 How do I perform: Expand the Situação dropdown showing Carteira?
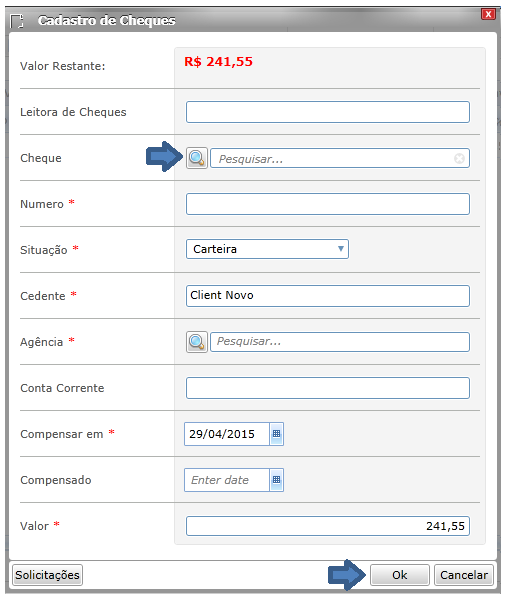[x=267, y=249]
